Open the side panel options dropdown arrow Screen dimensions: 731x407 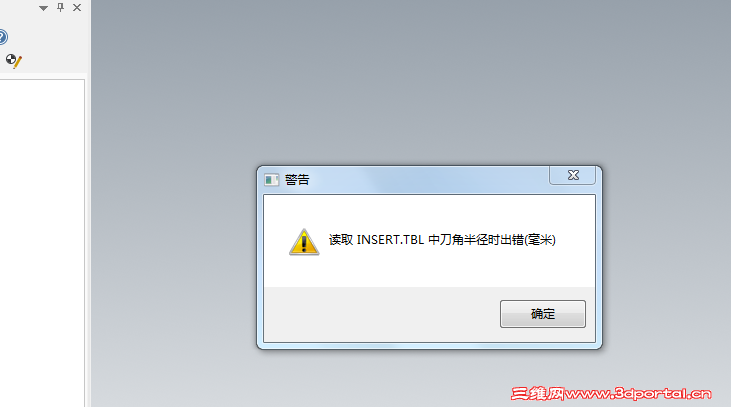pos(43,8)
